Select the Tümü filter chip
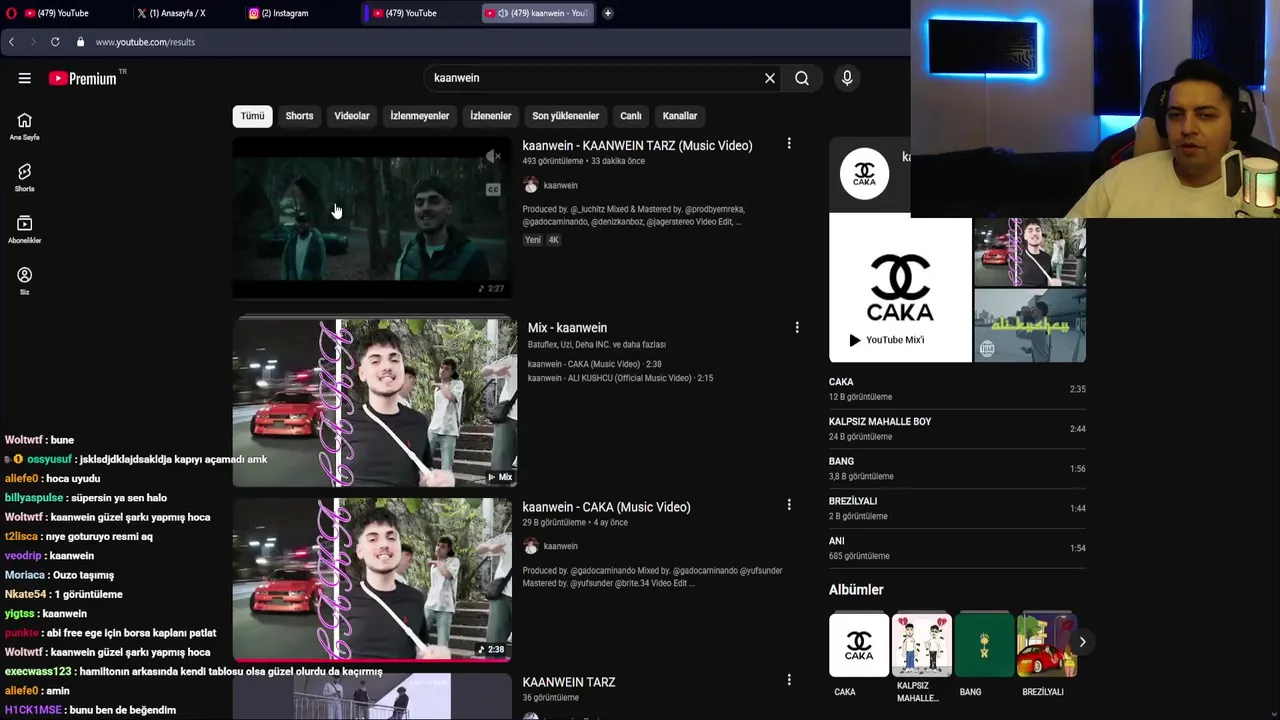 (x=252, y=116)
